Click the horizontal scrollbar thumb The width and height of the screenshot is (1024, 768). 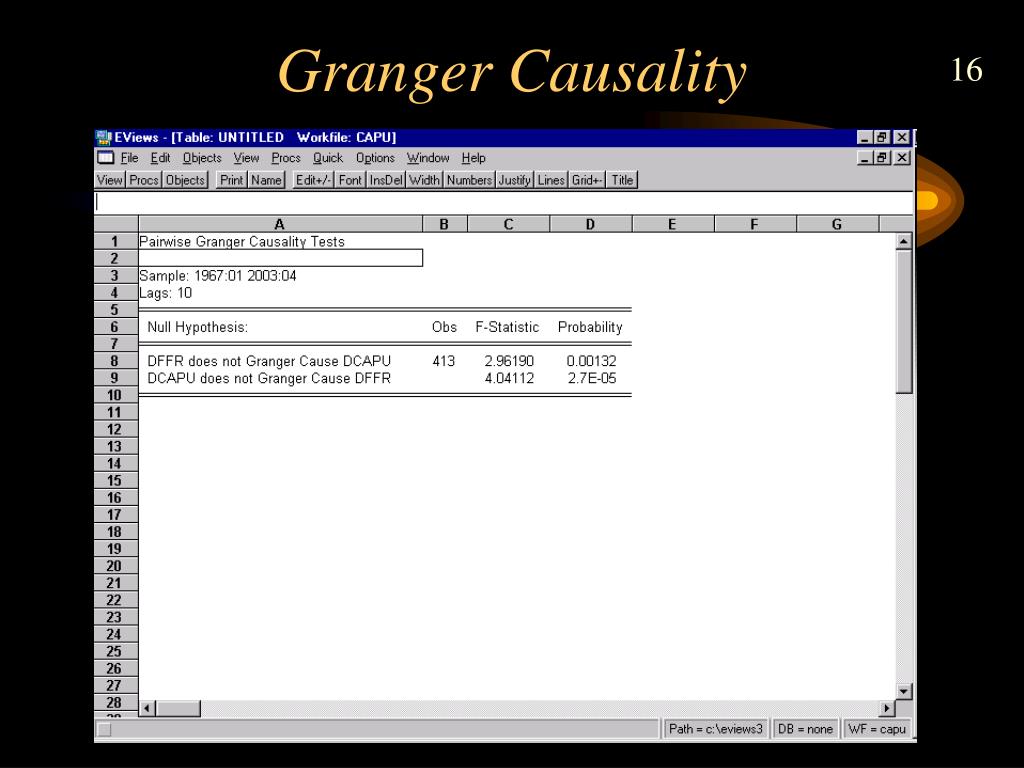click(178, 709)
